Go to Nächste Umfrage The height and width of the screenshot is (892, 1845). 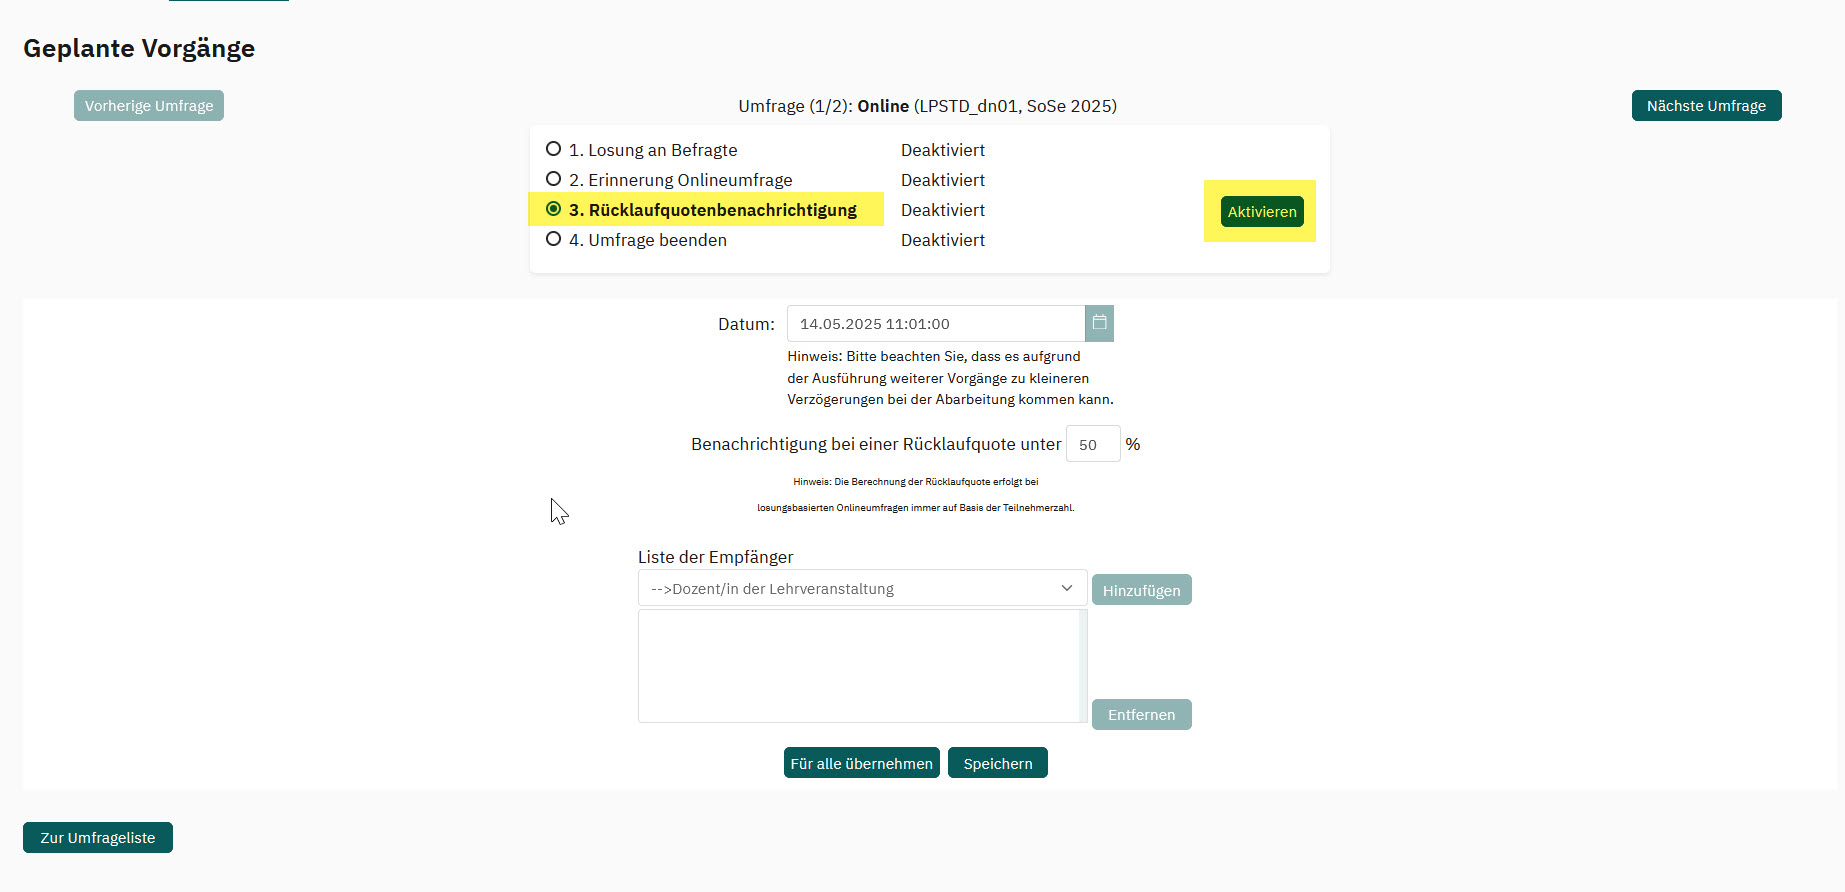tap(1706, 105)
